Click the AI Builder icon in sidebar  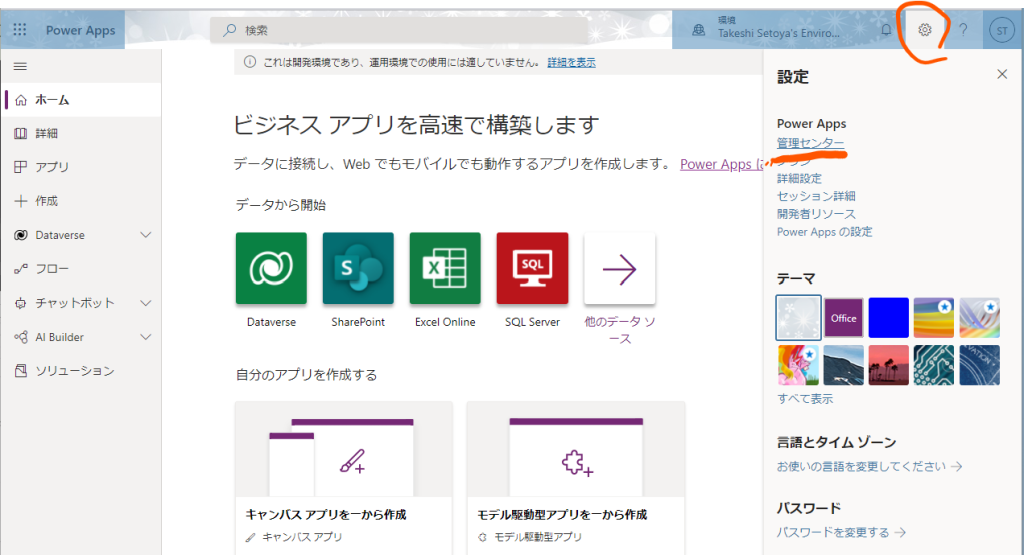tap(21, 337)
